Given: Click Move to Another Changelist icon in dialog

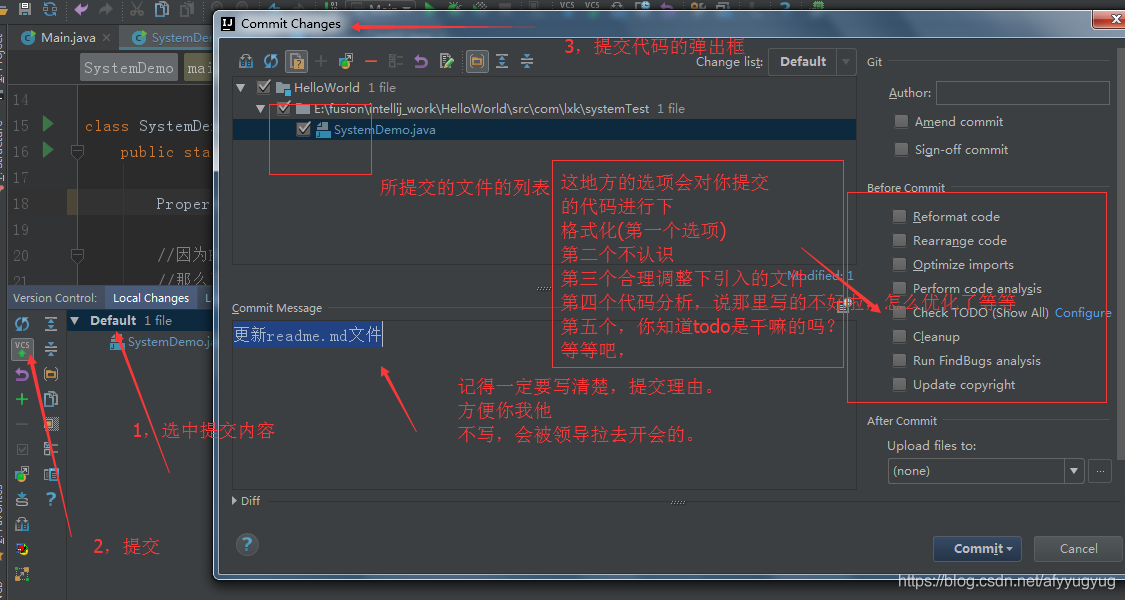Looking at the screenshot, I should [346, 61].
